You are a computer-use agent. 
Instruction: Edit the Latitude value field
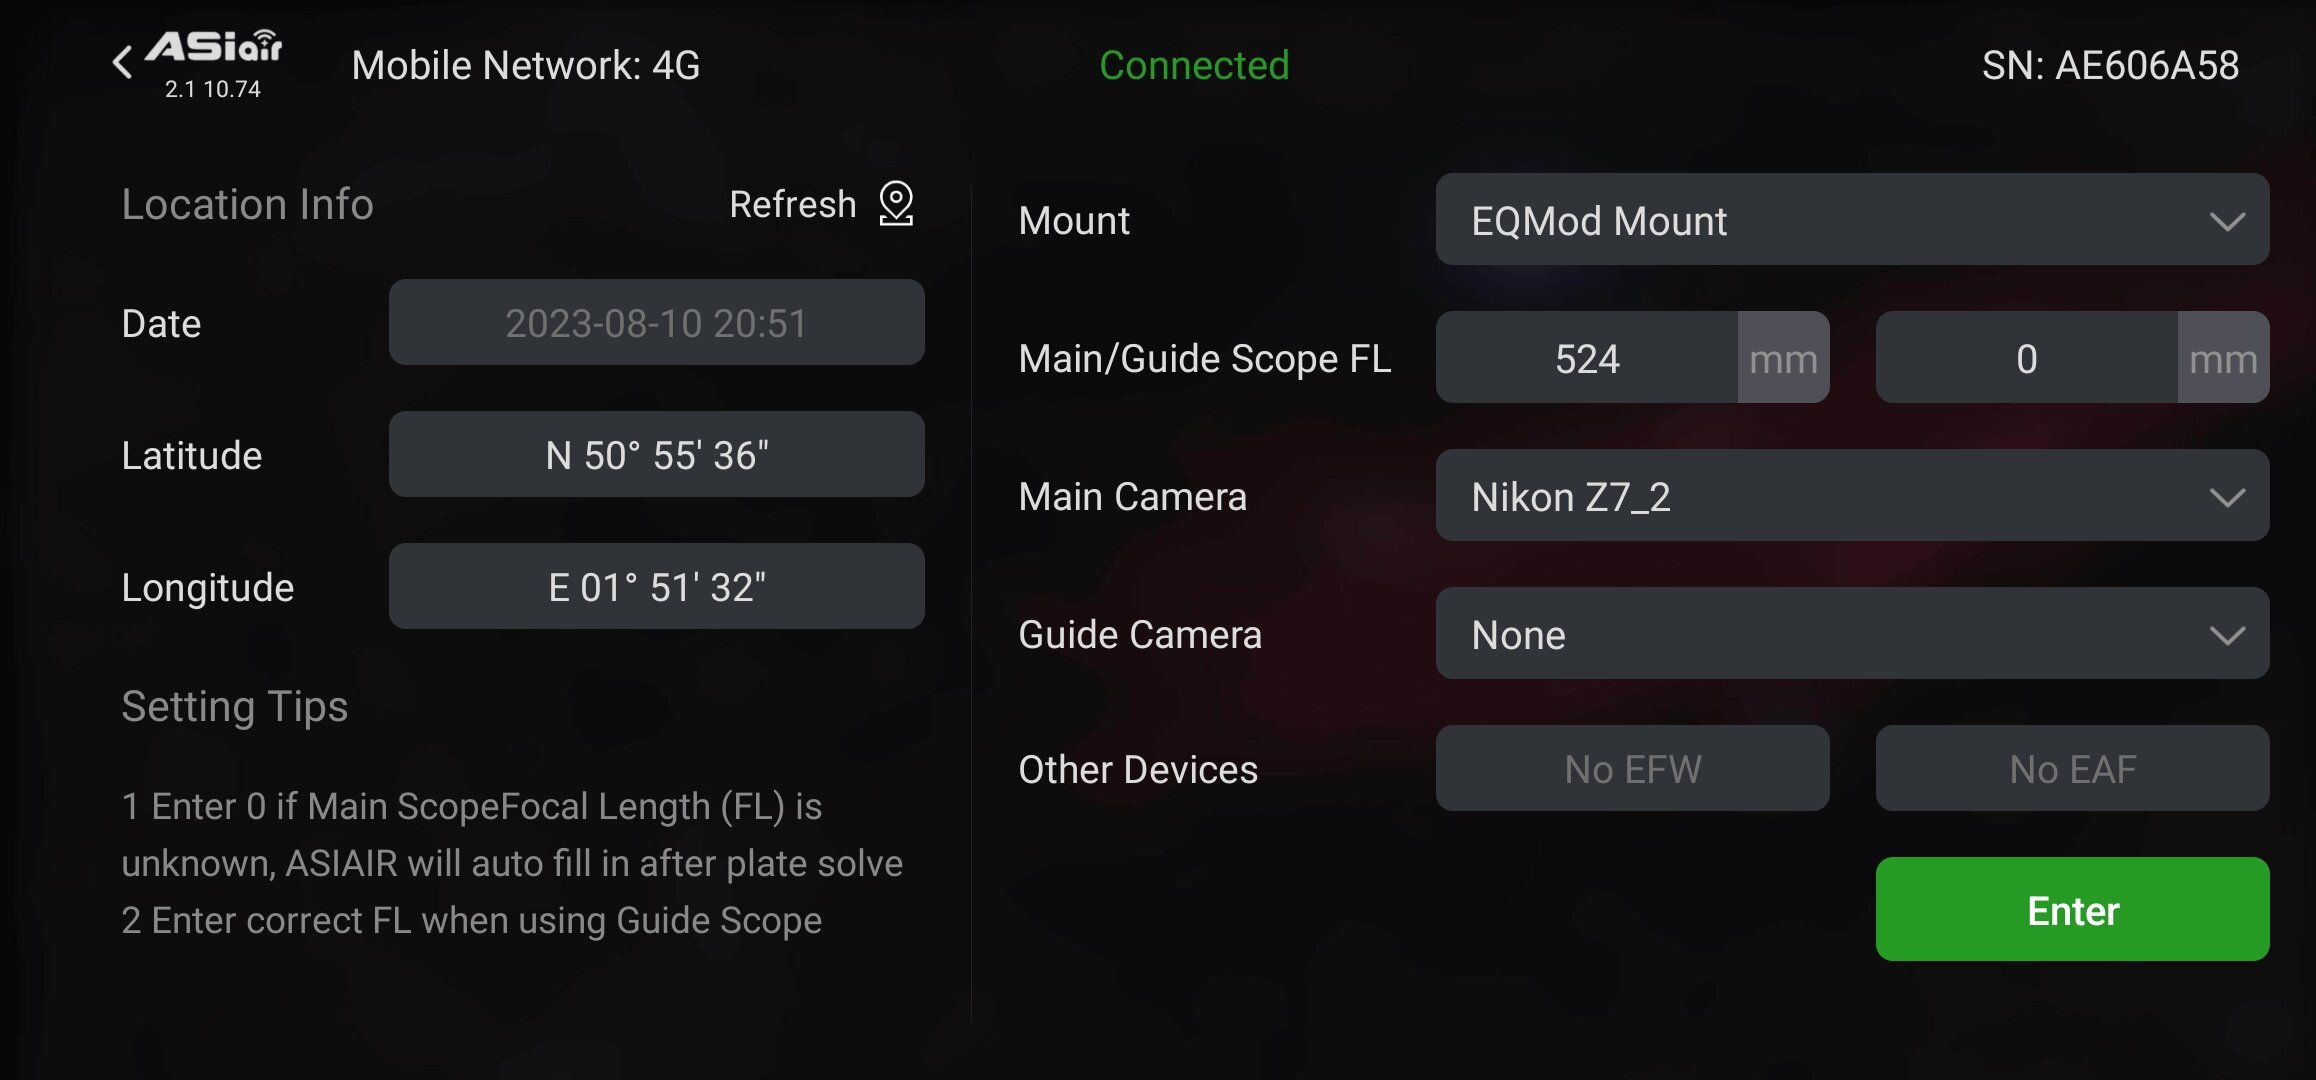[x=656, y=455]
